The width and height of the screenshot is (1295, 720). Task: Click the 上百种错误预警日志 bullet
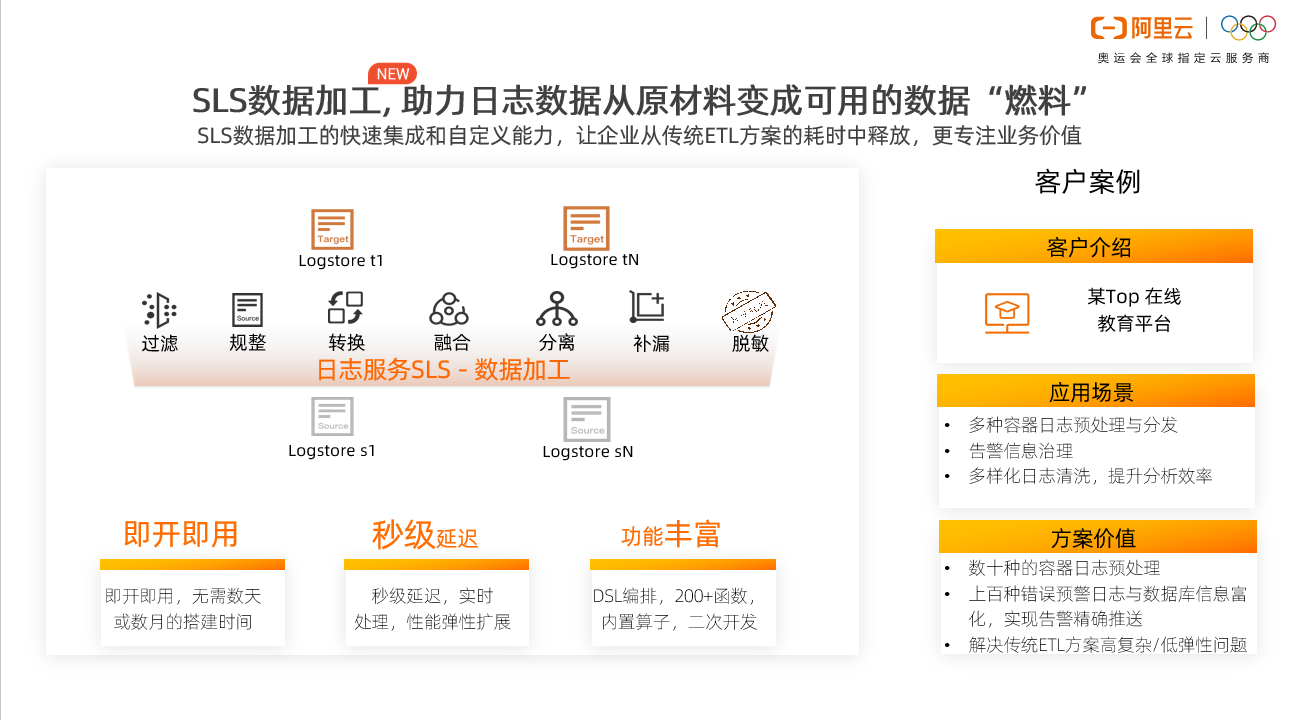click(1107, 606)
